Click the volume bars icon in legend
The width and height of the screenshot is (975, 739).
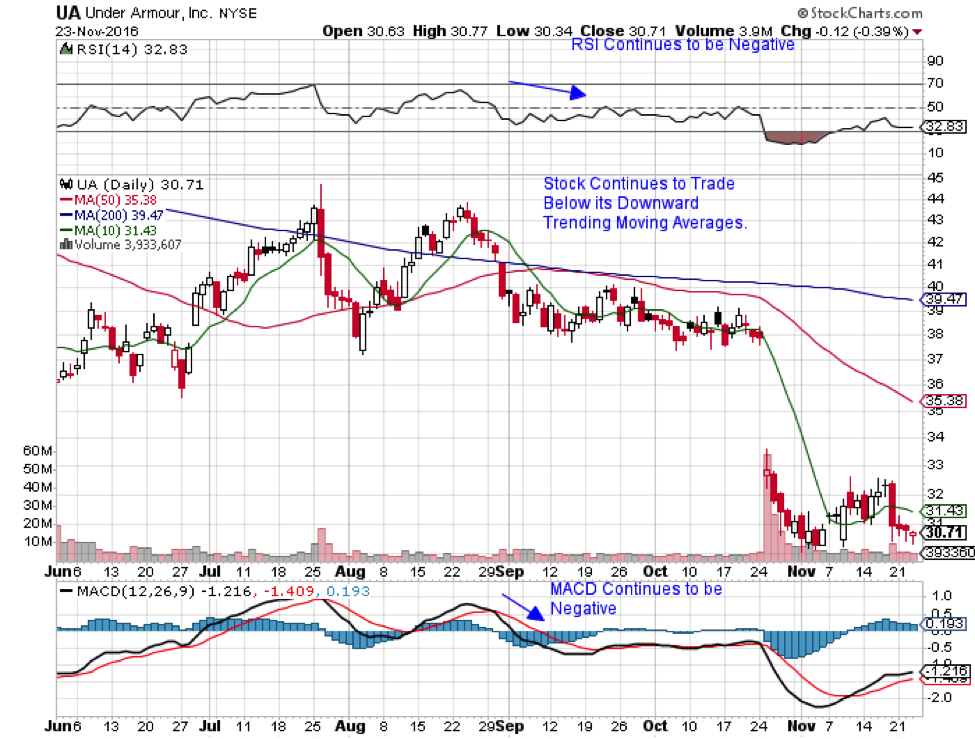pos(66,242)
